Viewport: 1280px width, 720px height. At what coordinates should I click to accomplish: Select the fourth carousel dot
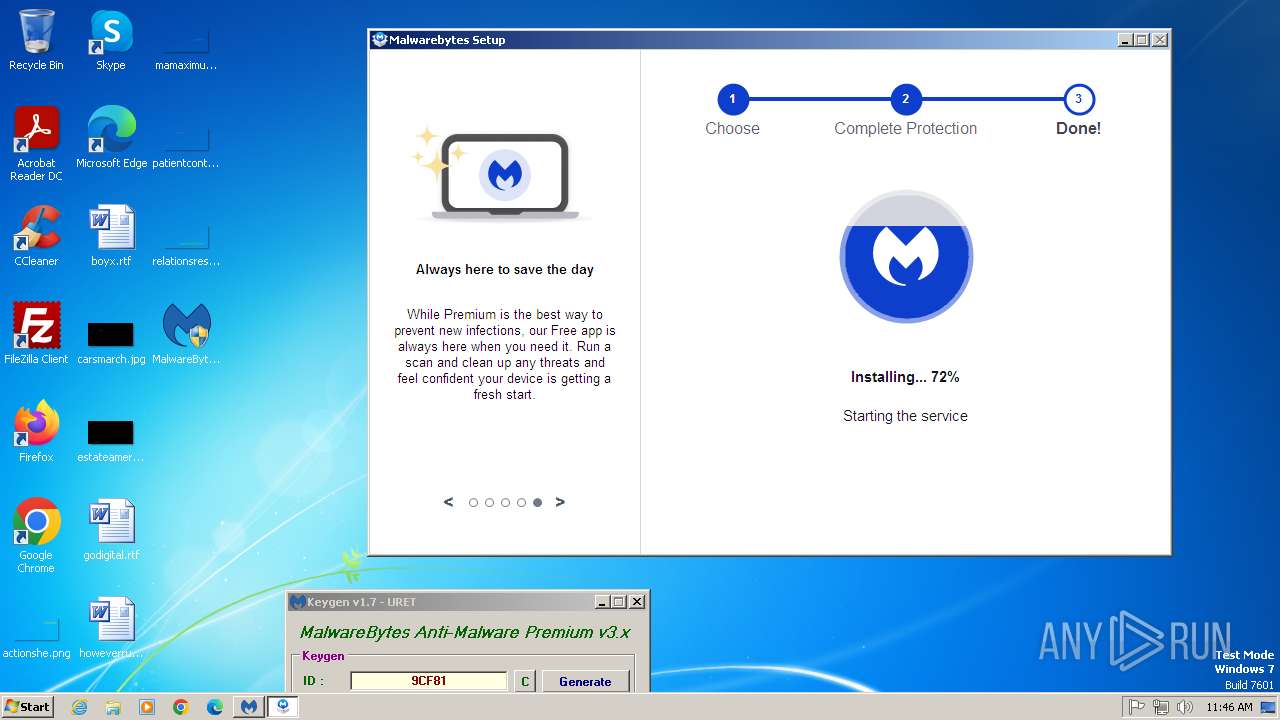pos(521,503)
